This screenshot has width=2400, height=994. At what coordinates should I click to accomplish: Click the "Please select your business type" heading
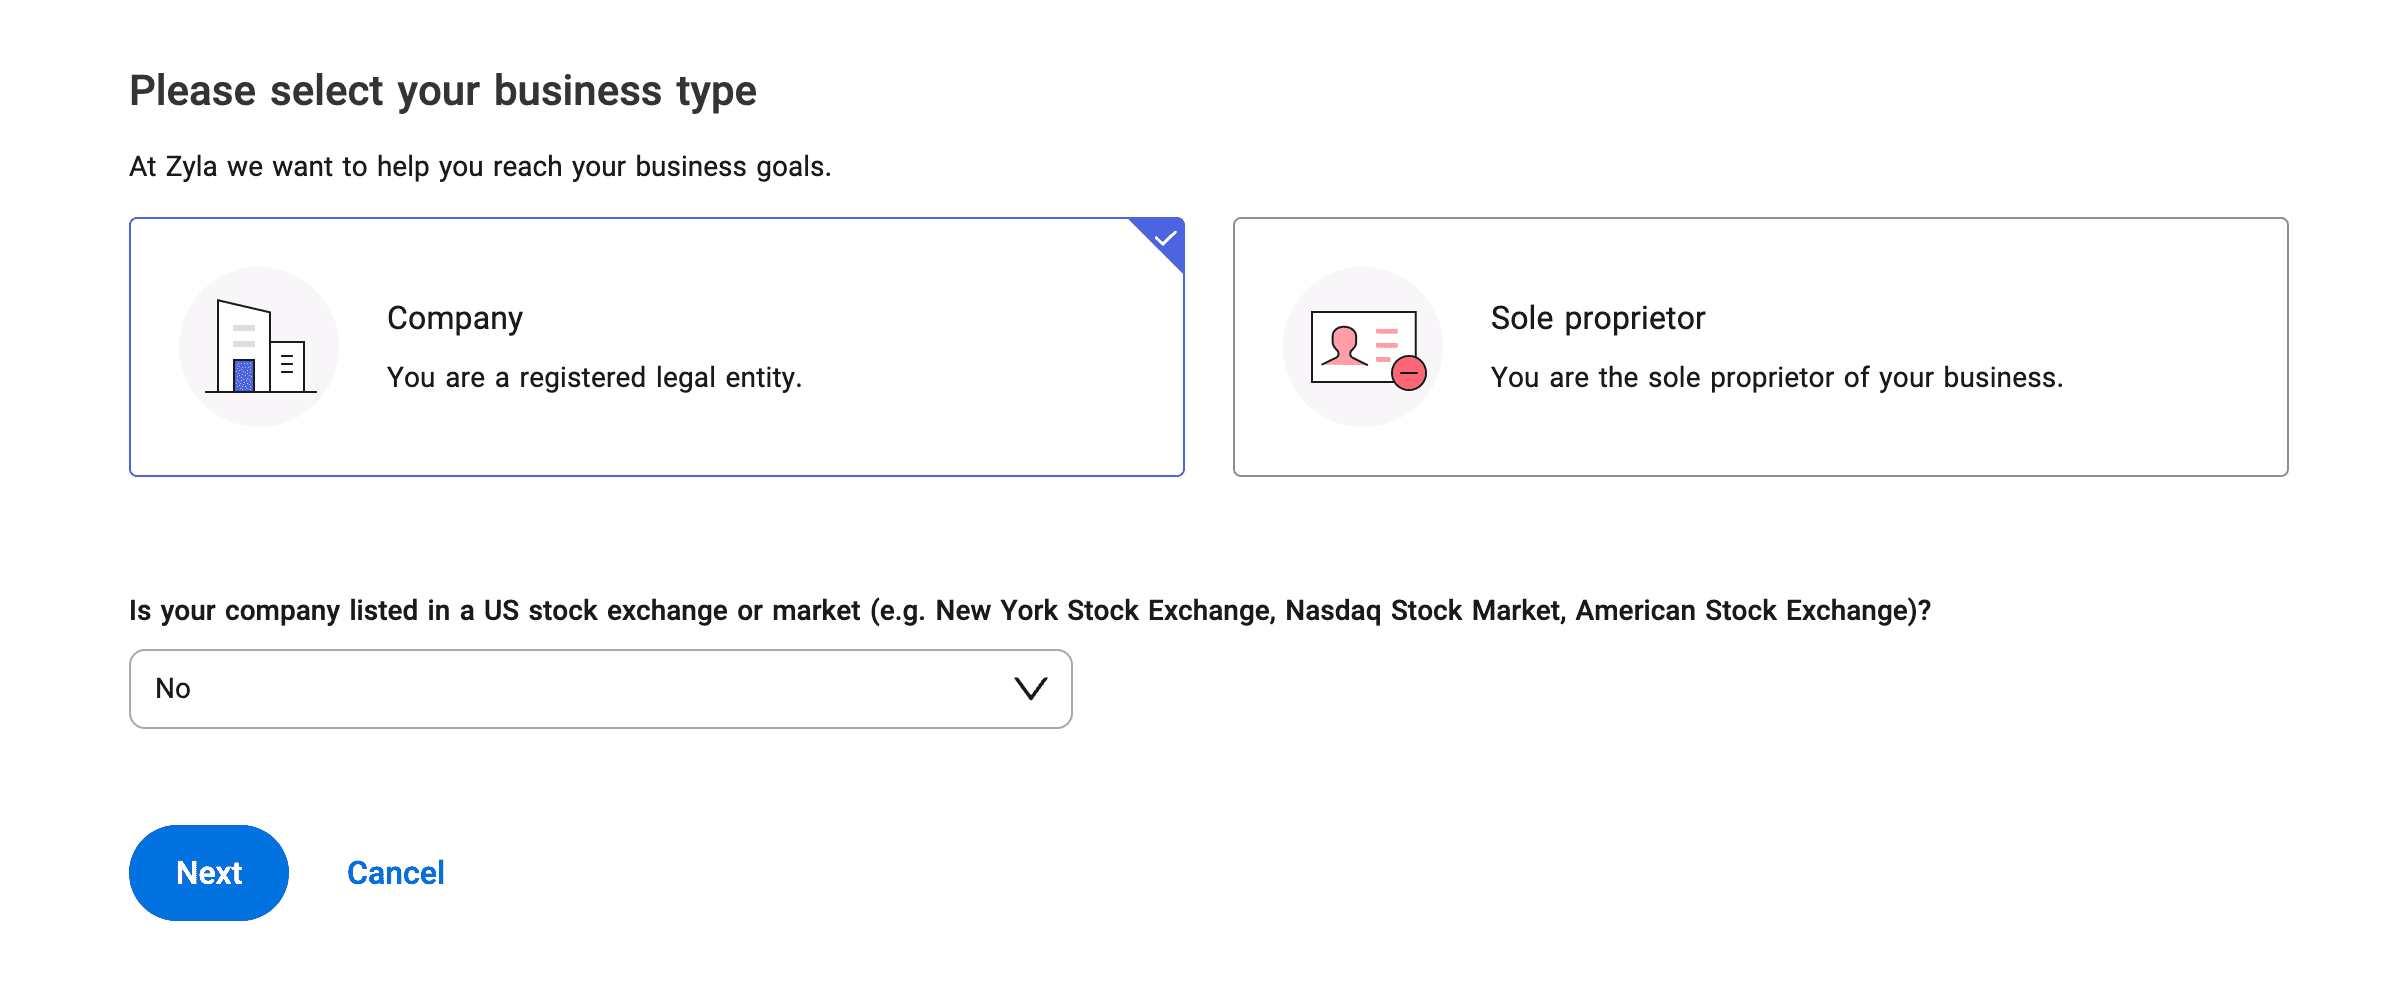[x=443, y=91]
